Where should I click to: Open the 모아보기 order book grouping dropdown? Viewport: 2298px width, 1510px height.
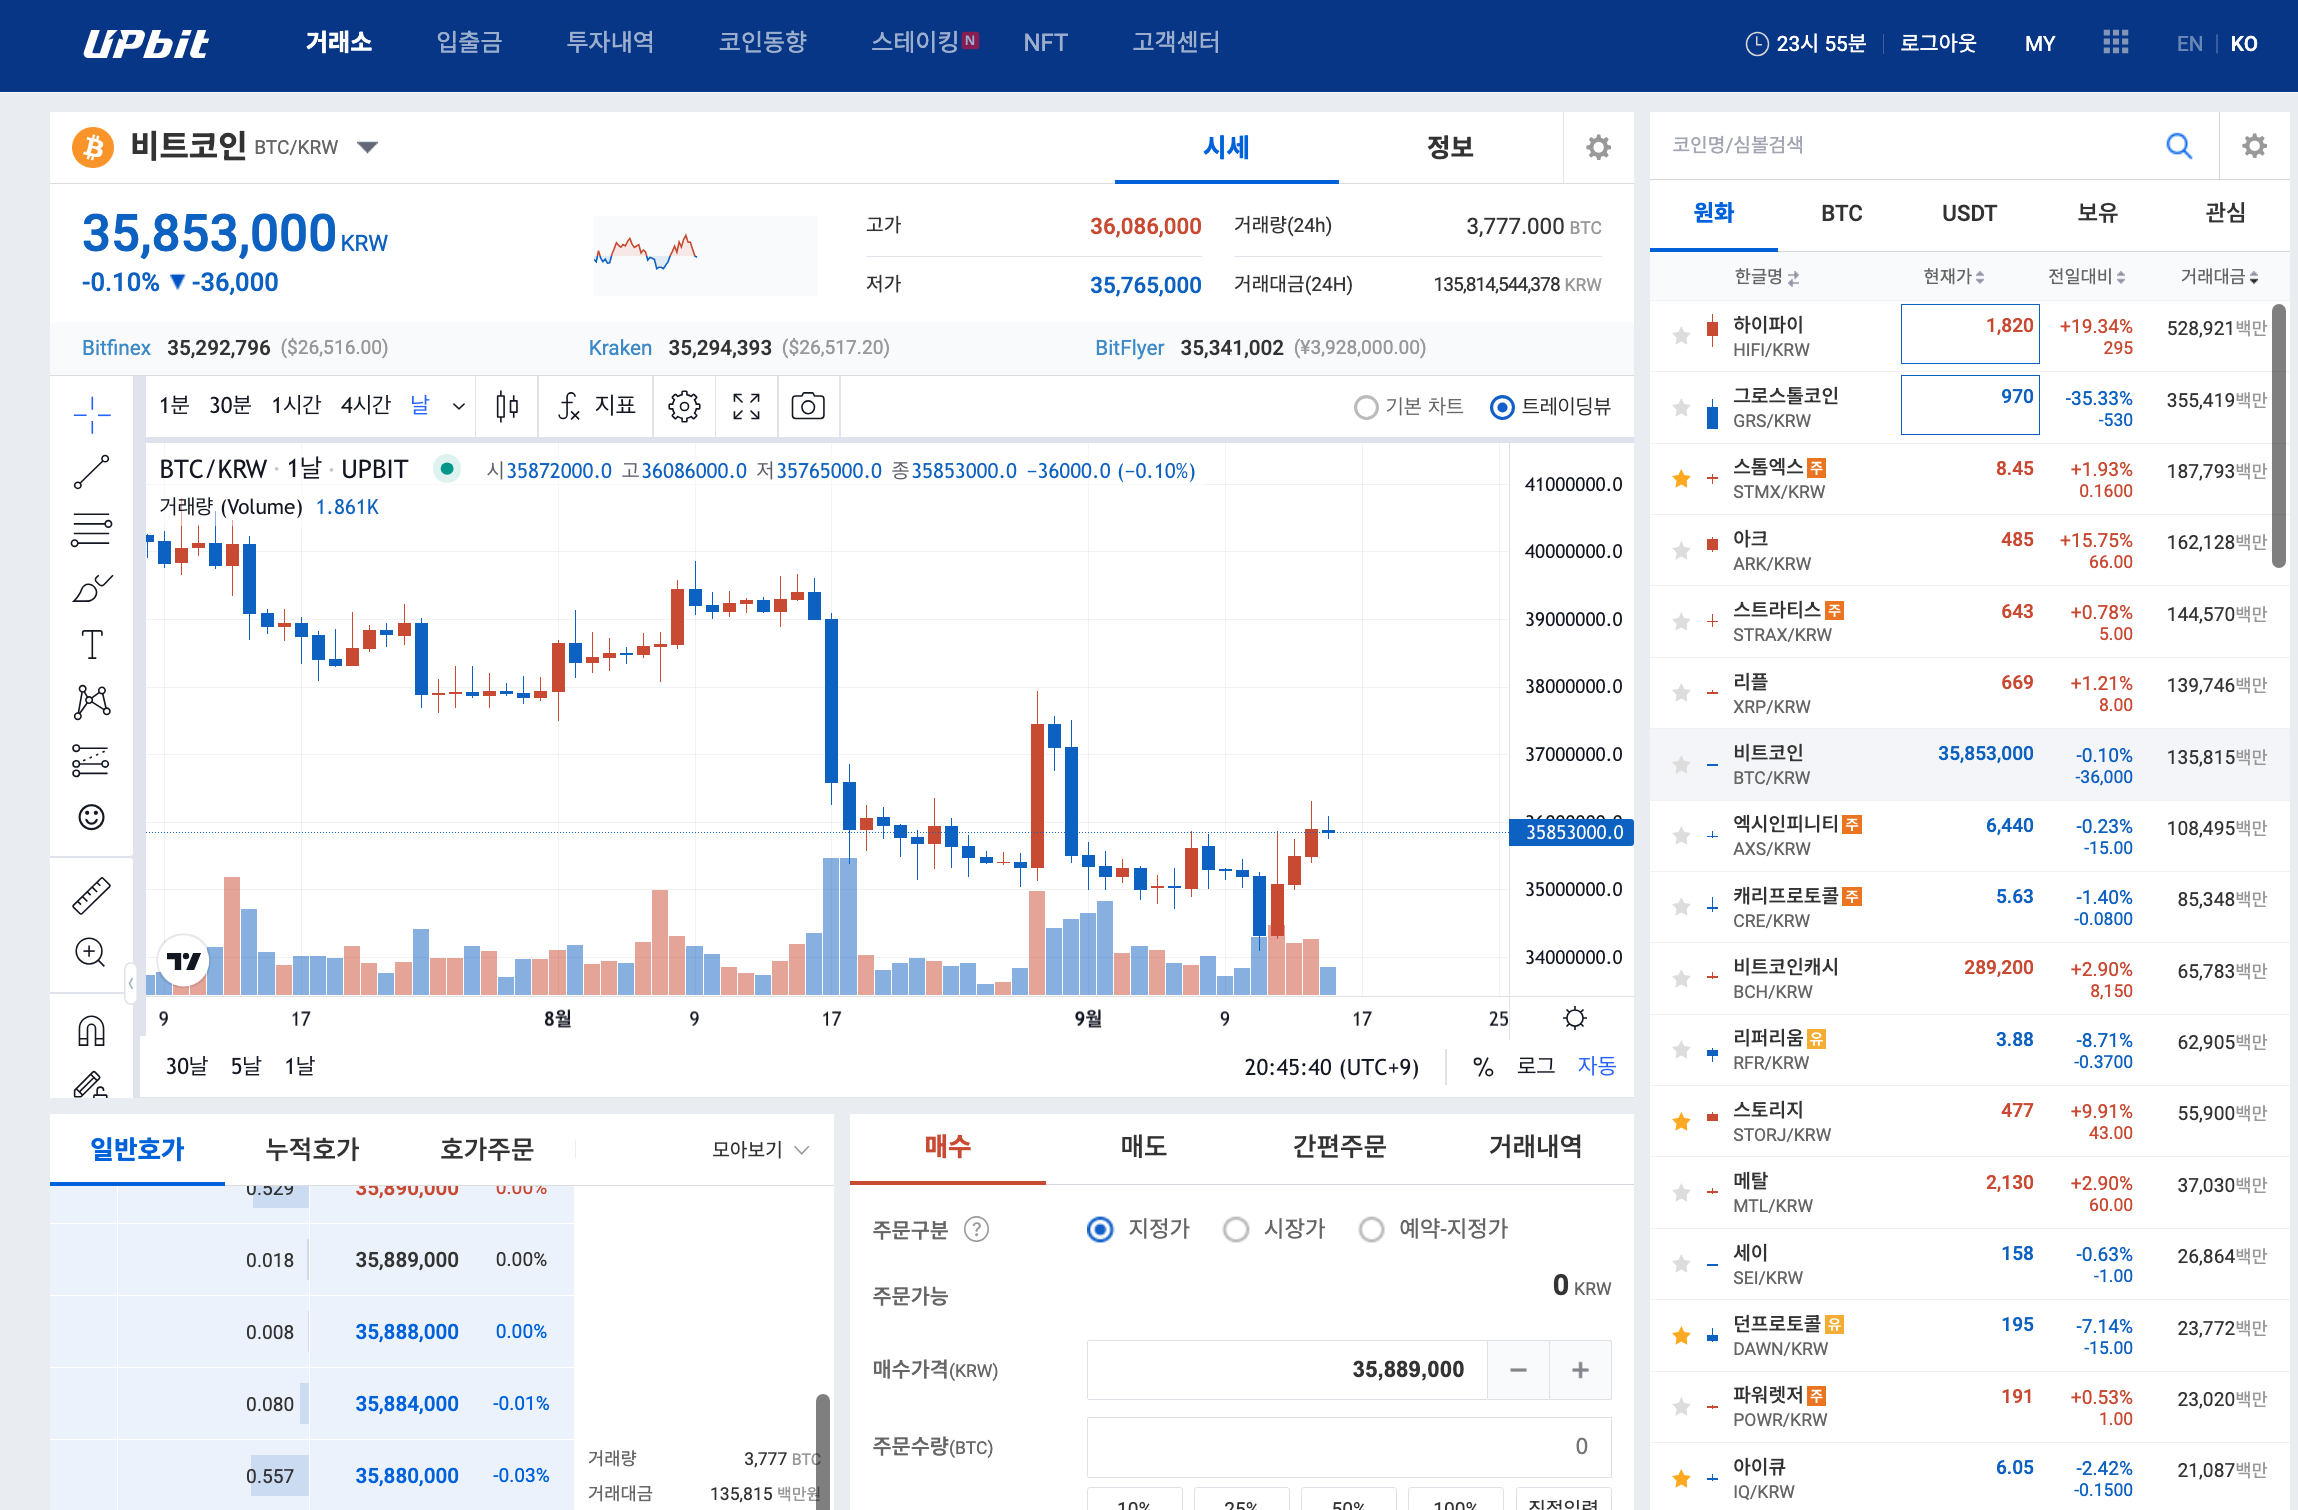coord(760,1150)
